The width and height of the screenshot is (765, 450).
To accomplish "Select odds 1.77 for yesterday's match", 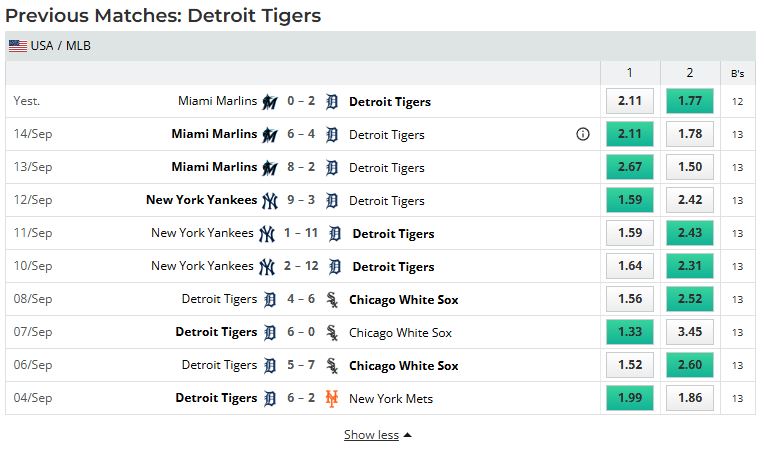I will tap(689, 101).
